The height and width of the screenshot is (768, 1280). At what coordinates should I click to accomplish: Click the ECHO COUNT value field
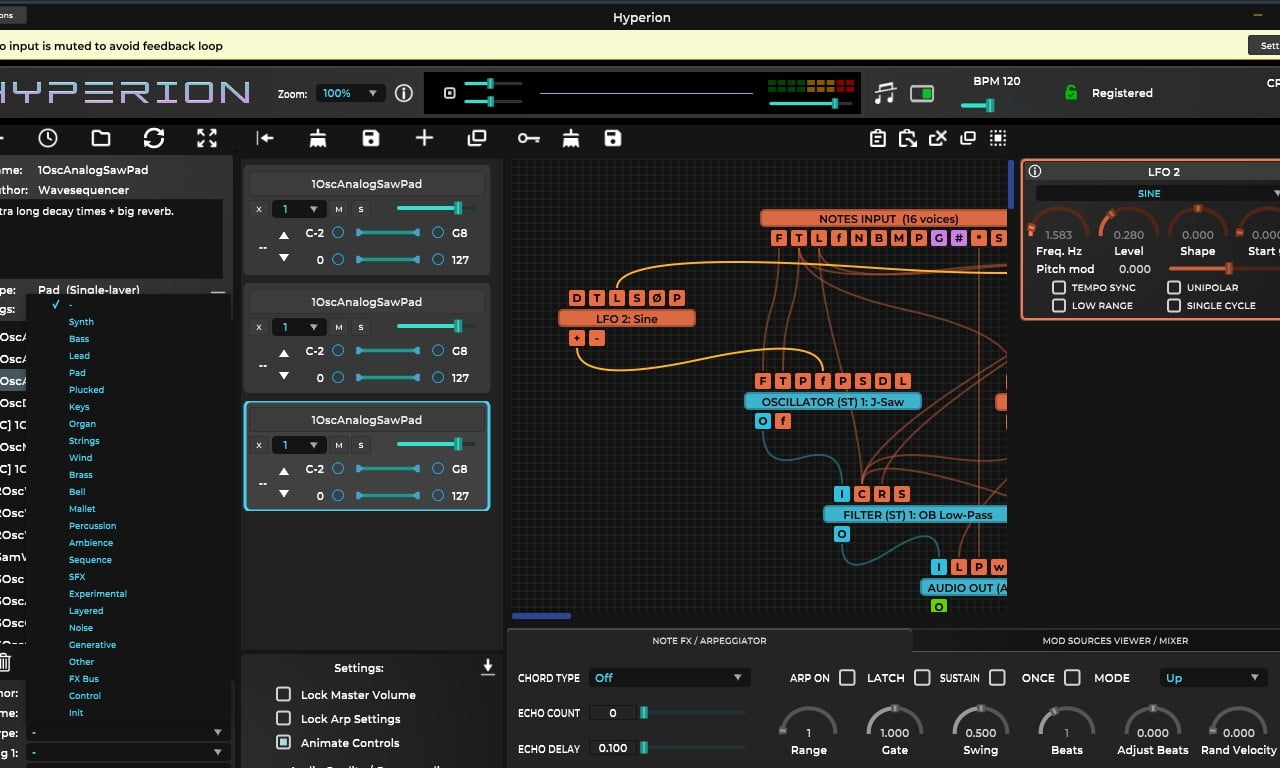coord(612,713)
